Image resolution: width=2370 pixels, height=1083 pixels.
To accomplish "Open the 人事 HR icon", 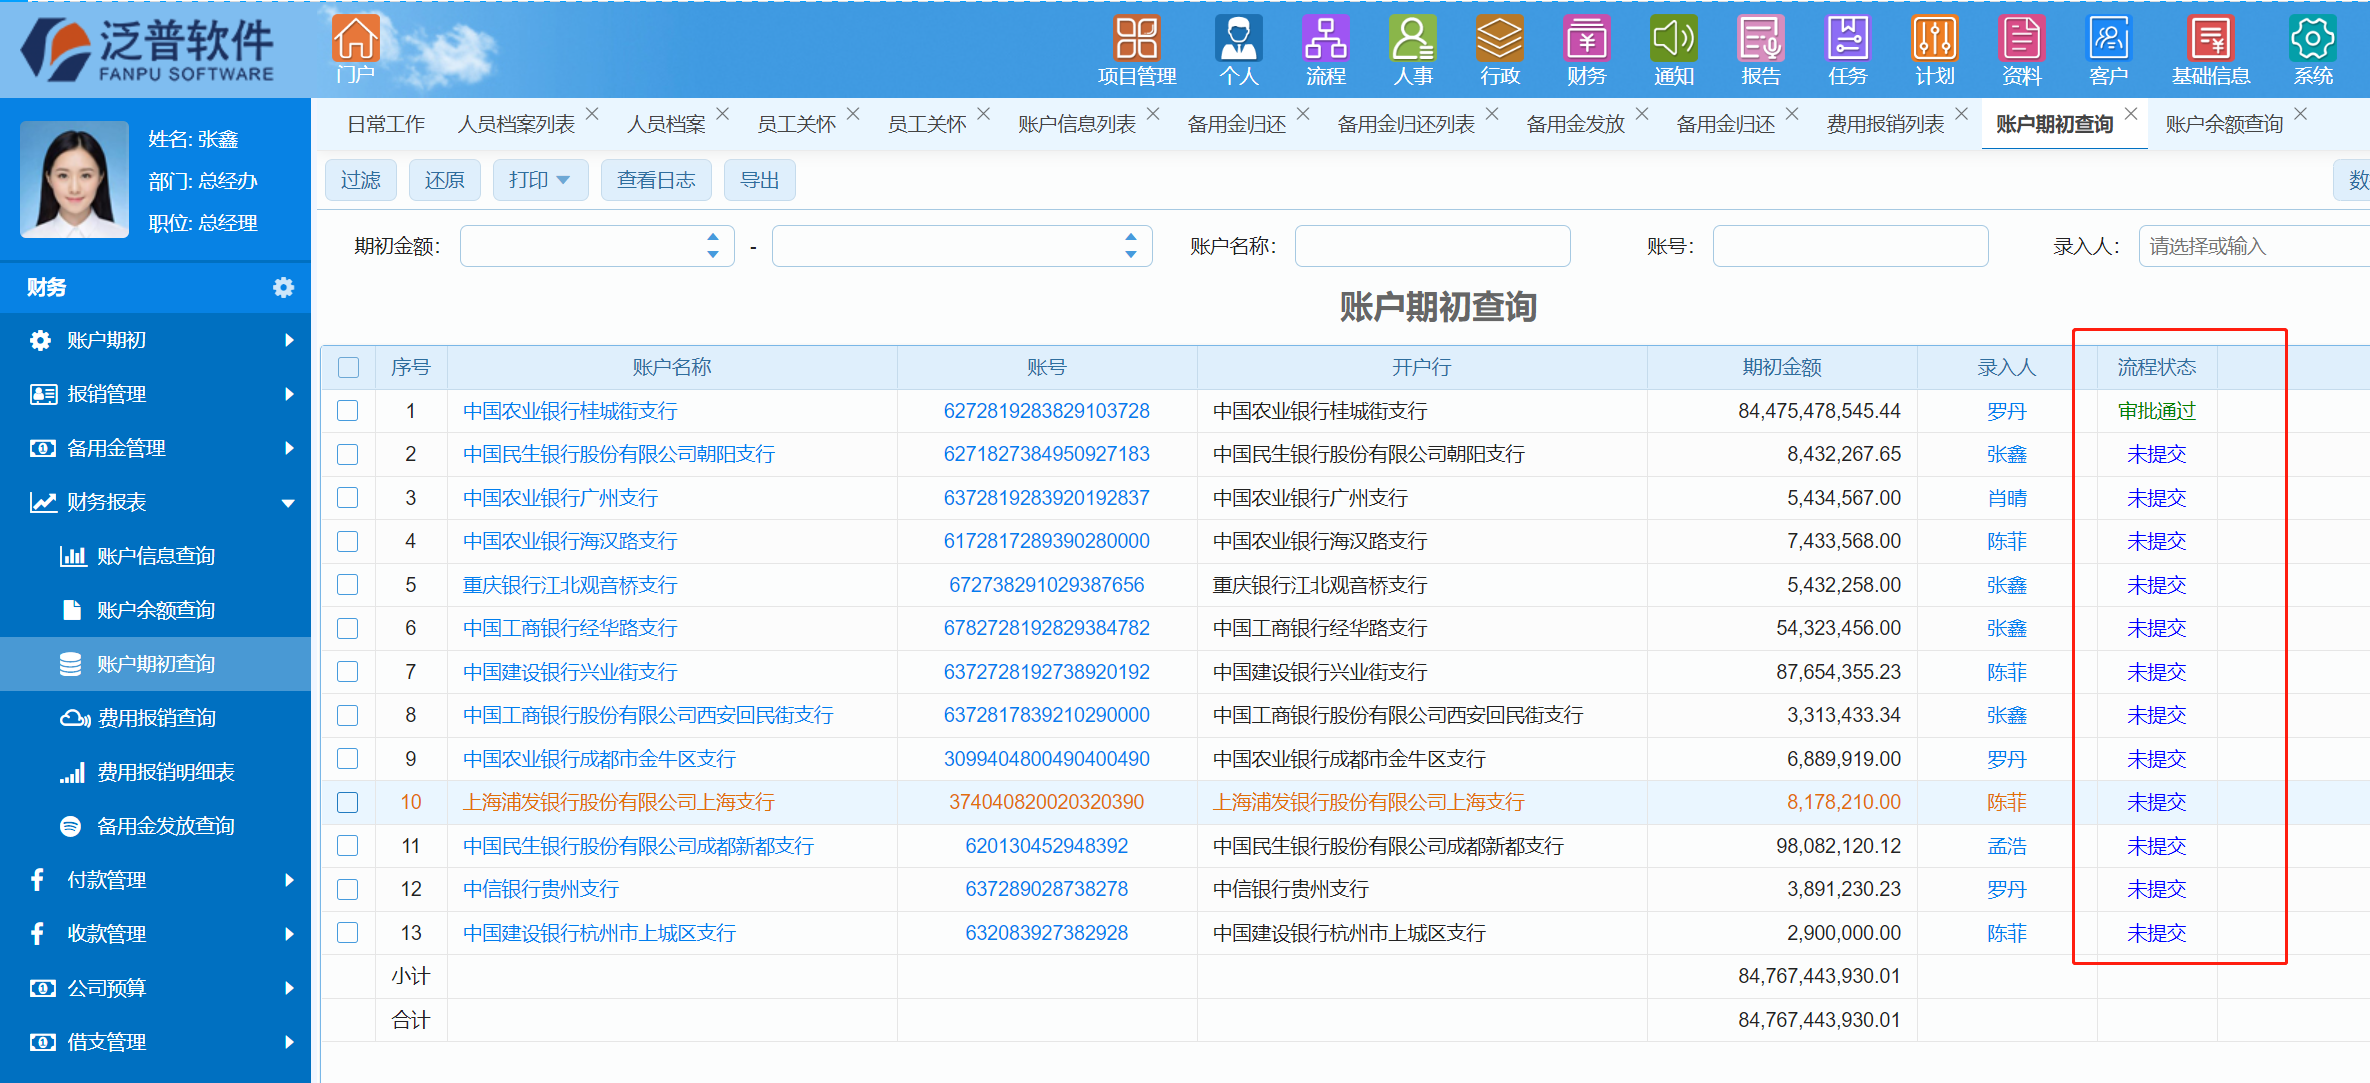I will point(1412,49).
